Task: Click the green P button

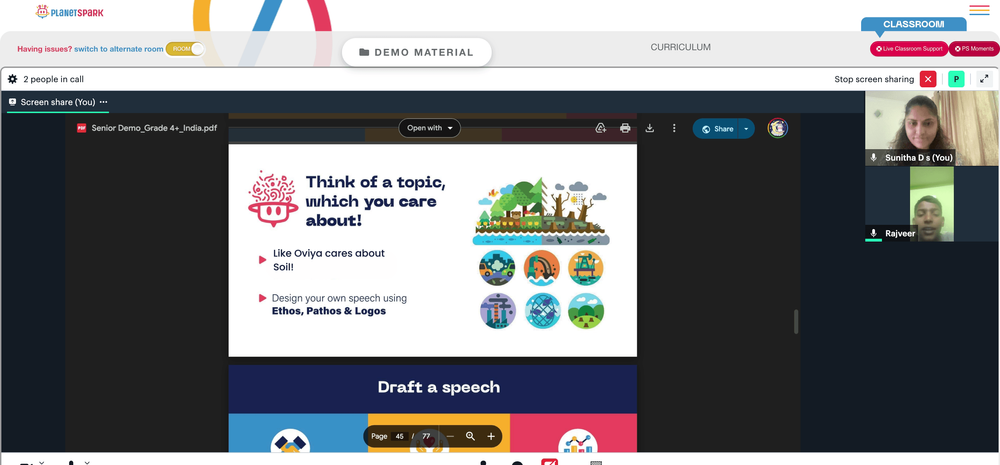Action: (x=956, y=79)
